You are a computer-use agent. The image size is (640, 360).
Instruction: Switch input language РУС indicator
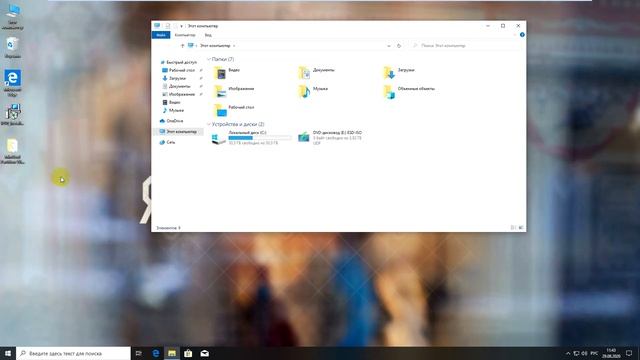pyautogui.click(x=594, y=353)
